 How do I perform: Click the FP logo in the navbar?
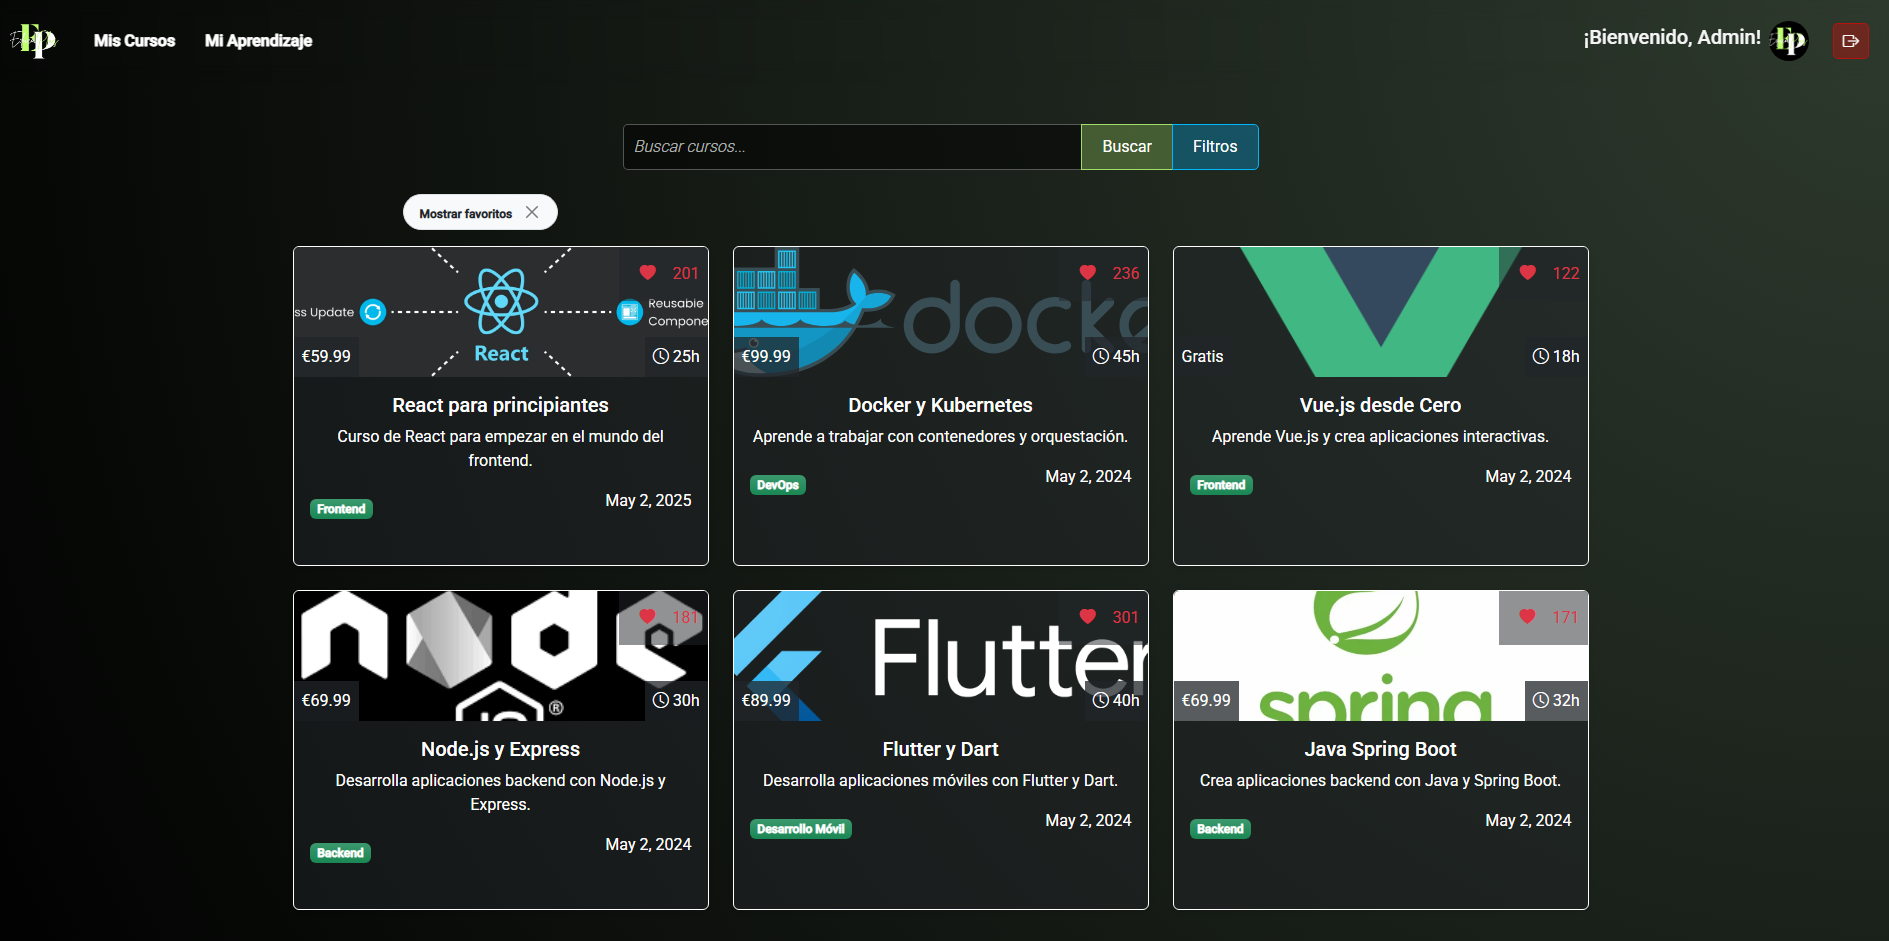pyautogui.click(x=34, y=41)
